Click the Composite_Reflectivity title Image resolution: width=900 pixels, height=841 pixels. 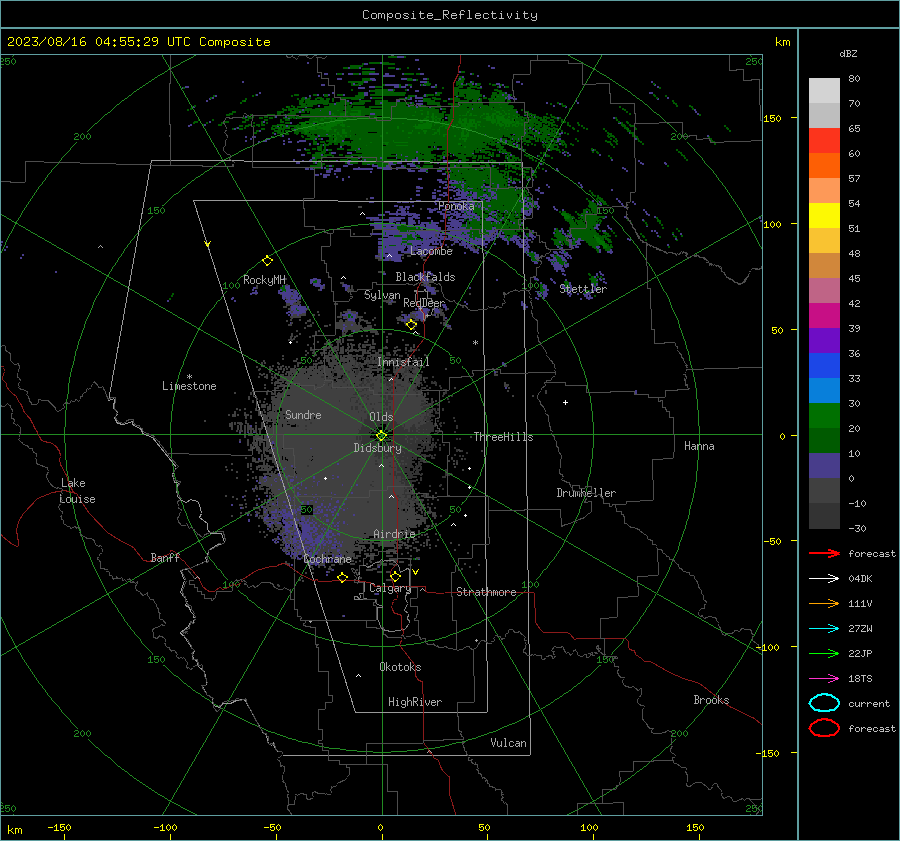point(450,15)
